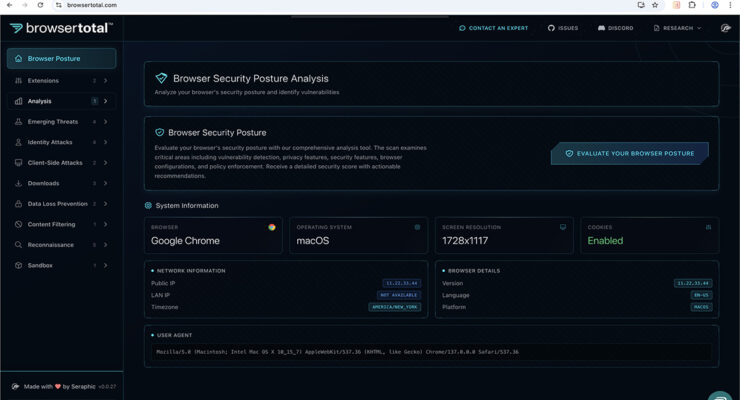Expand the Sandbox chevron
Screen dimensions: 740x400
click(105, 265)
